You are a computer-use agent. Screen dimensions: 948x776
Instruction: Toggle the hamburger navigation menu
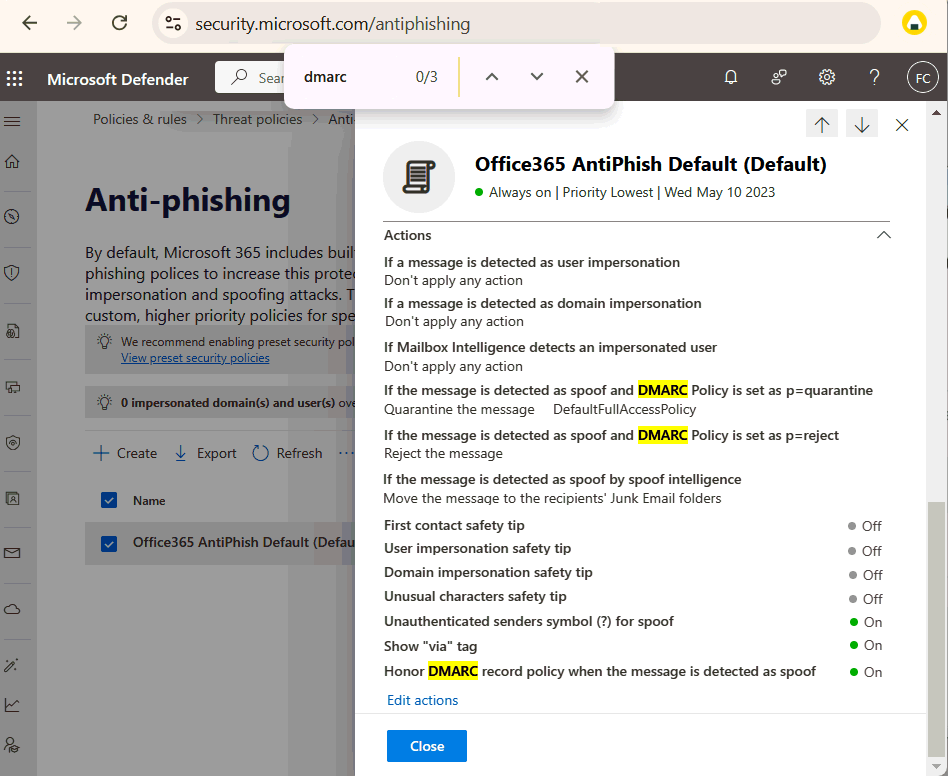tap(12, 121)
